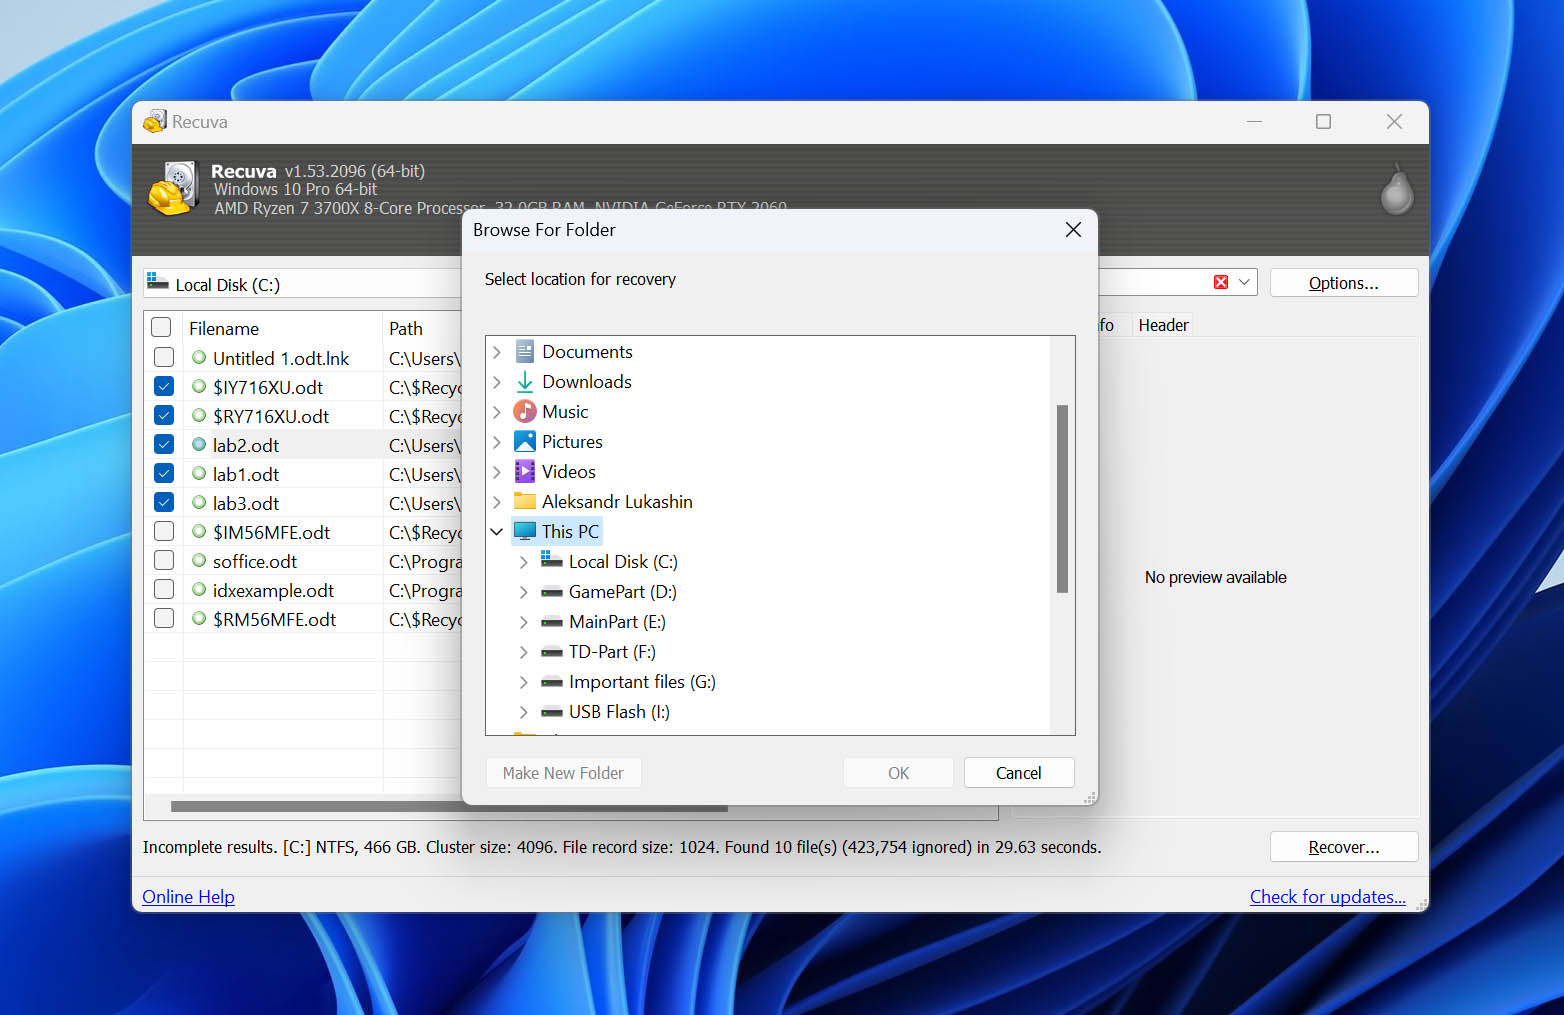Viewport: 1564px width, 1015px height.
Task: Open the Online Help link
Action: [188, 897]
